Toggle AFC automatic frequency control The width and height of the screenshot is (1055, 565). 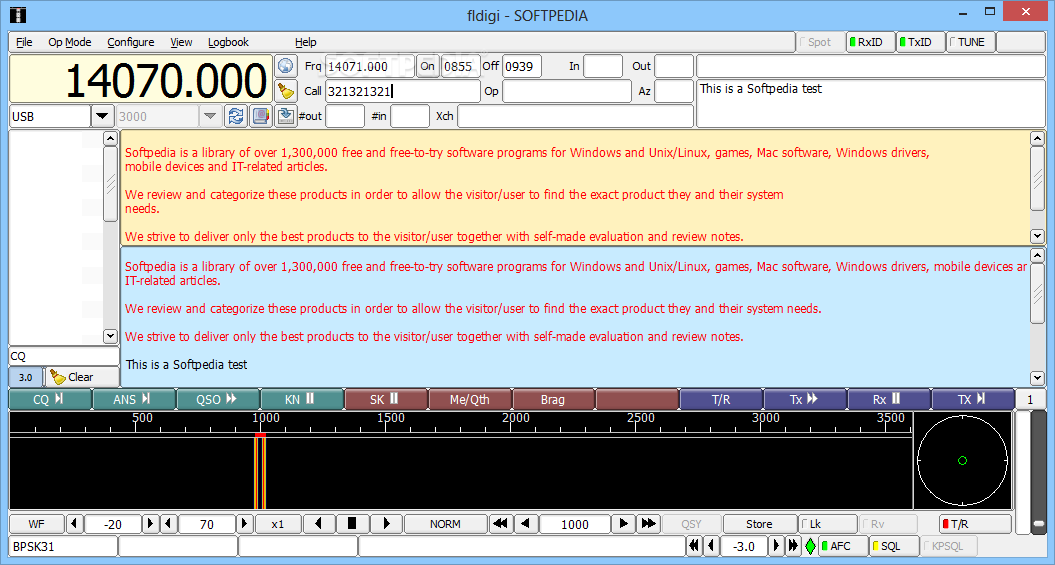pyautogui.click(x=843, y=546)
